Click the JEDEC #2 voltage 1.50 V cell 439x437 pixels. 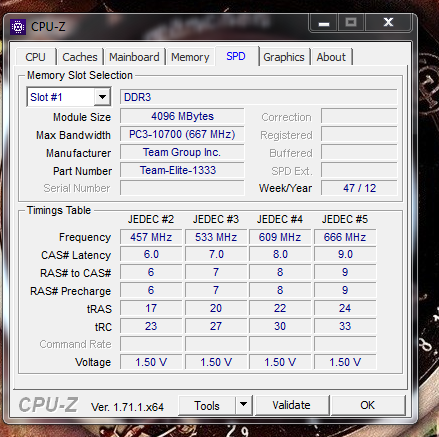(151, 362)
